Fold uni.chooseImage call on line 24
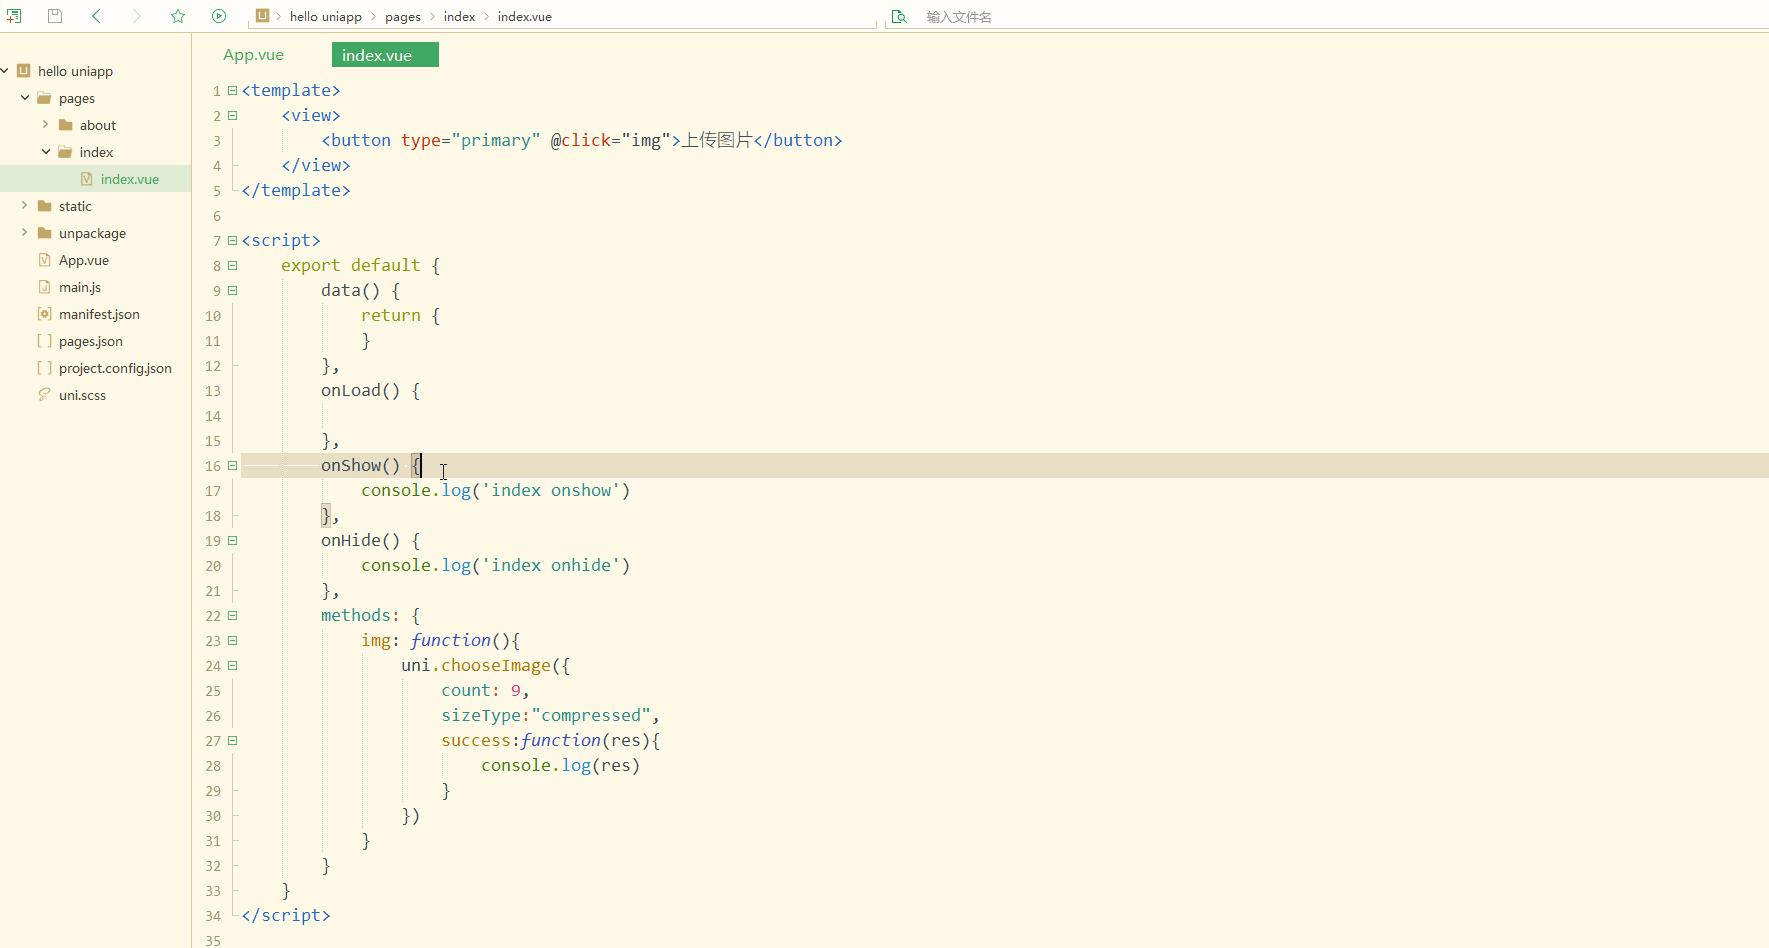Viewport: 1769px width, 948px height. tap(232, 665)
